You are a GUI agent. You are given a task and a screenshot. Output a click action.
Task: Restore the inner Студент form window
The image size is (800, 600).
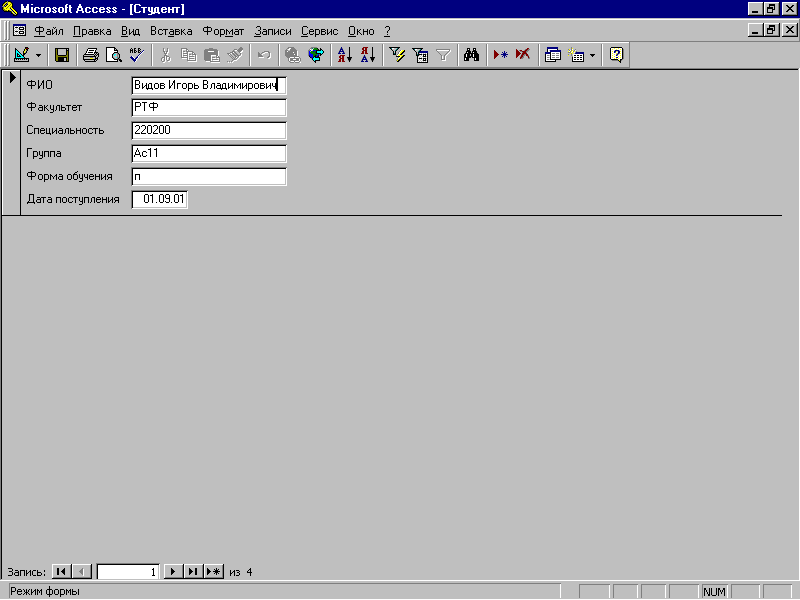[771, 30]
